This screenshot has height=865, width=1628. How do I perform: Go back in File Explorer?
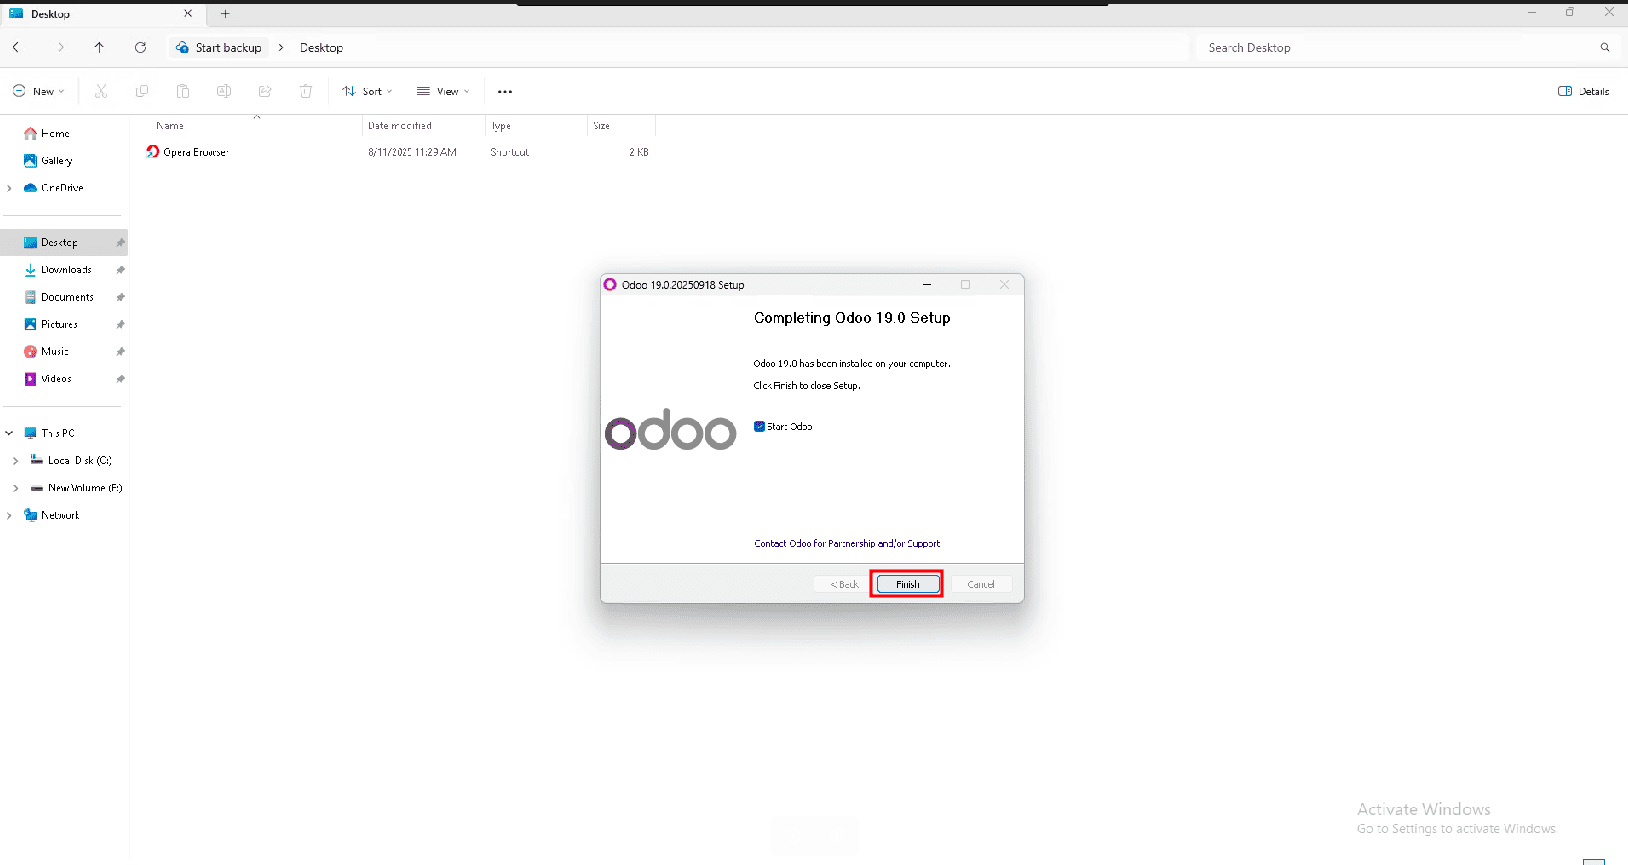tap(16, 47)
